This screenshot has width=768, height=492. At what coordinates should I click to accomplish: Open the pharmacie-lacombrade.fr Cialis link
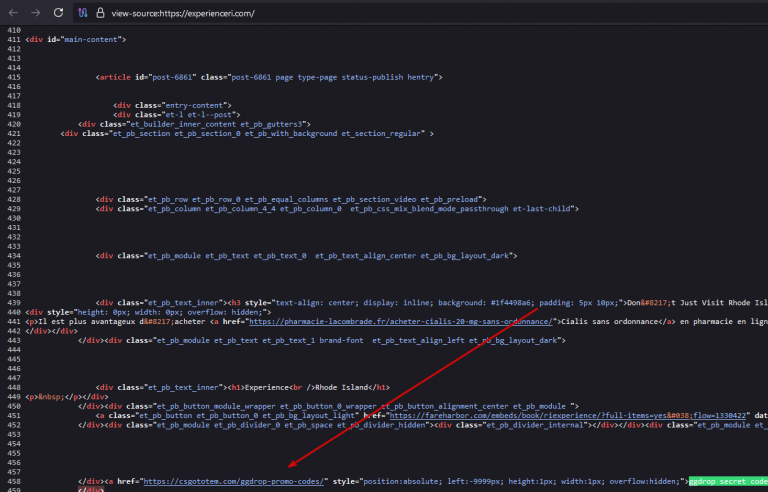pyautogui.click(x=401, y=321)
